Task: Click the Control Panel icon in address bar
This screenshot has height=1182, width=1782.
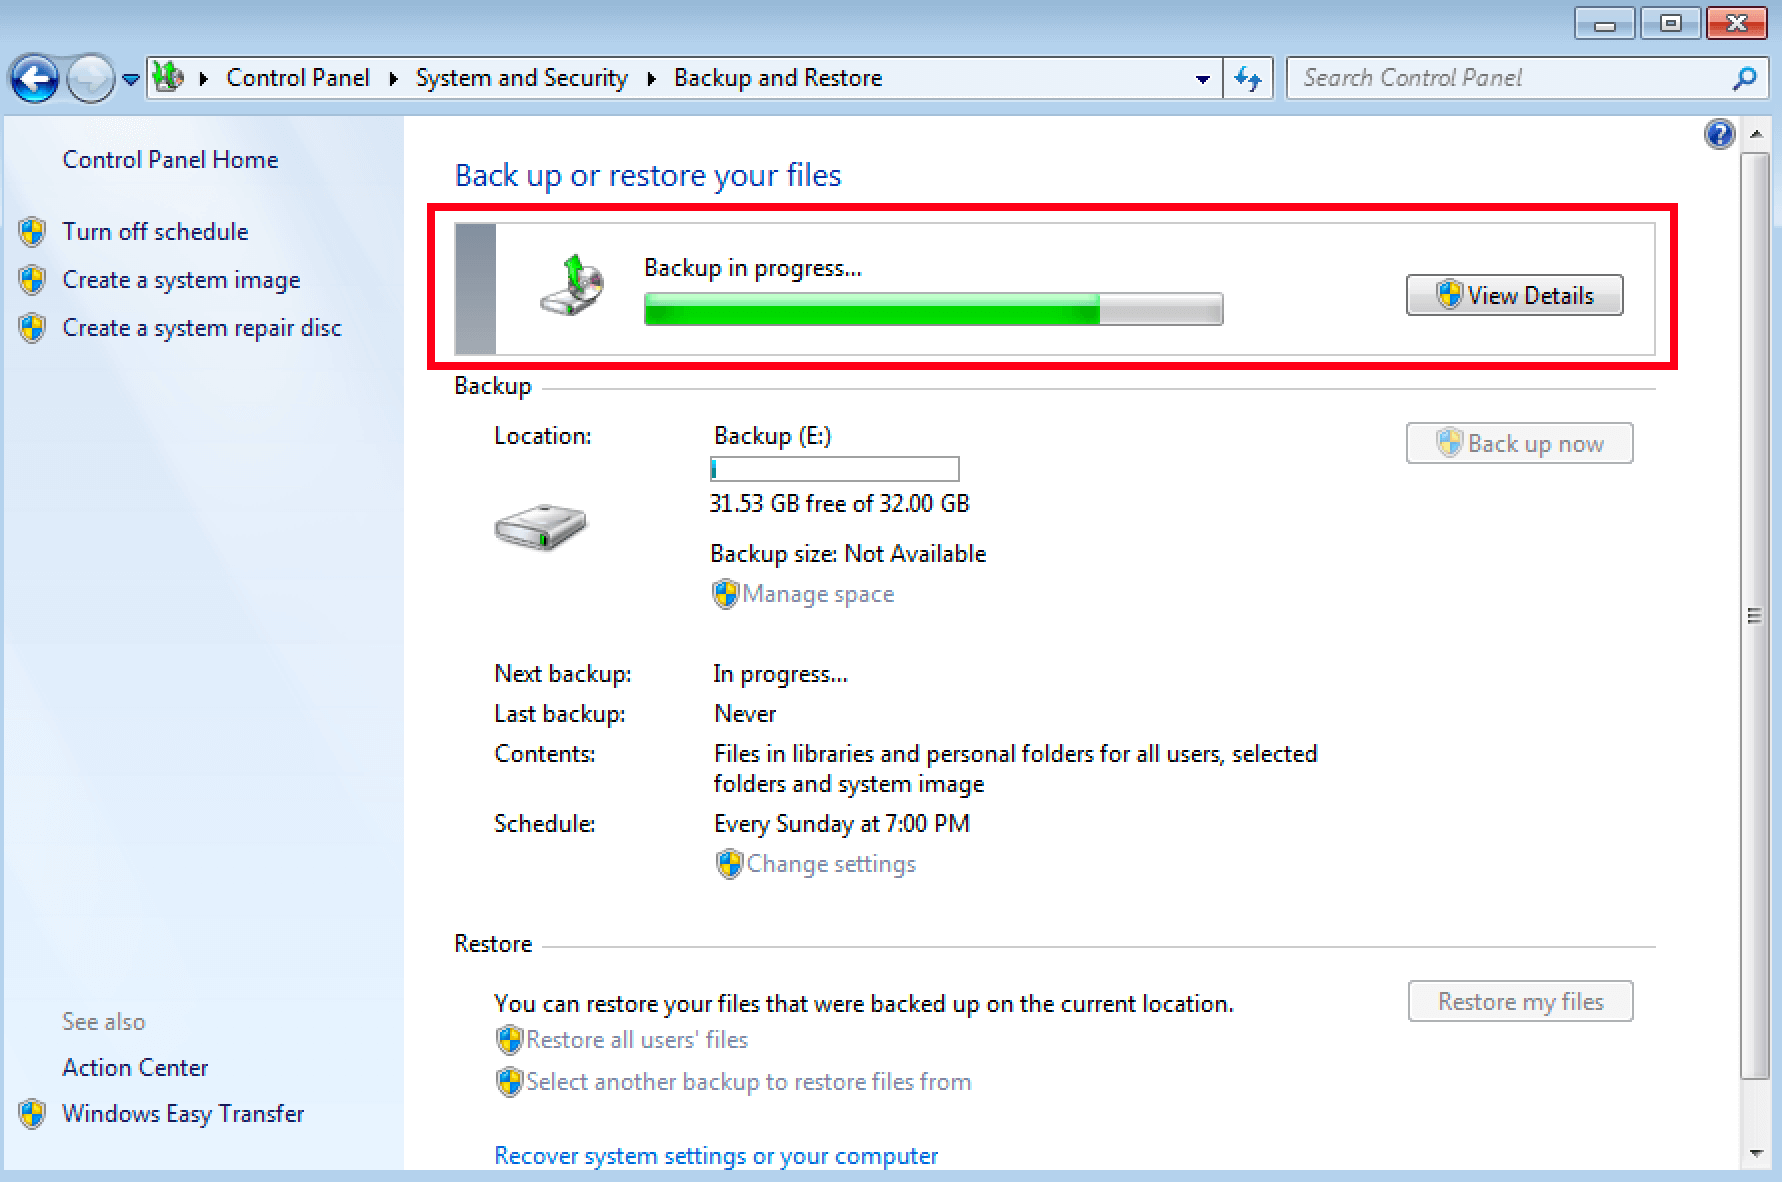Action: coord(169,77)
